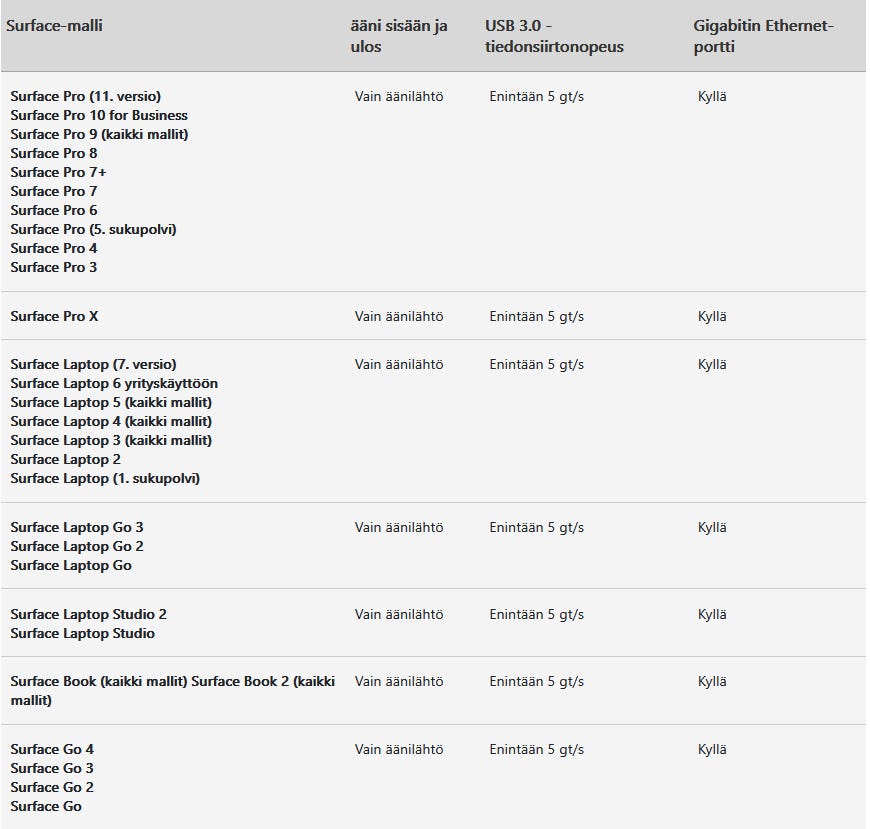Image resolution: width=870 pixels, height=829 pixels.
Task: Select "Surface Pro 10 for Business" text
Action: coord(99,115)
